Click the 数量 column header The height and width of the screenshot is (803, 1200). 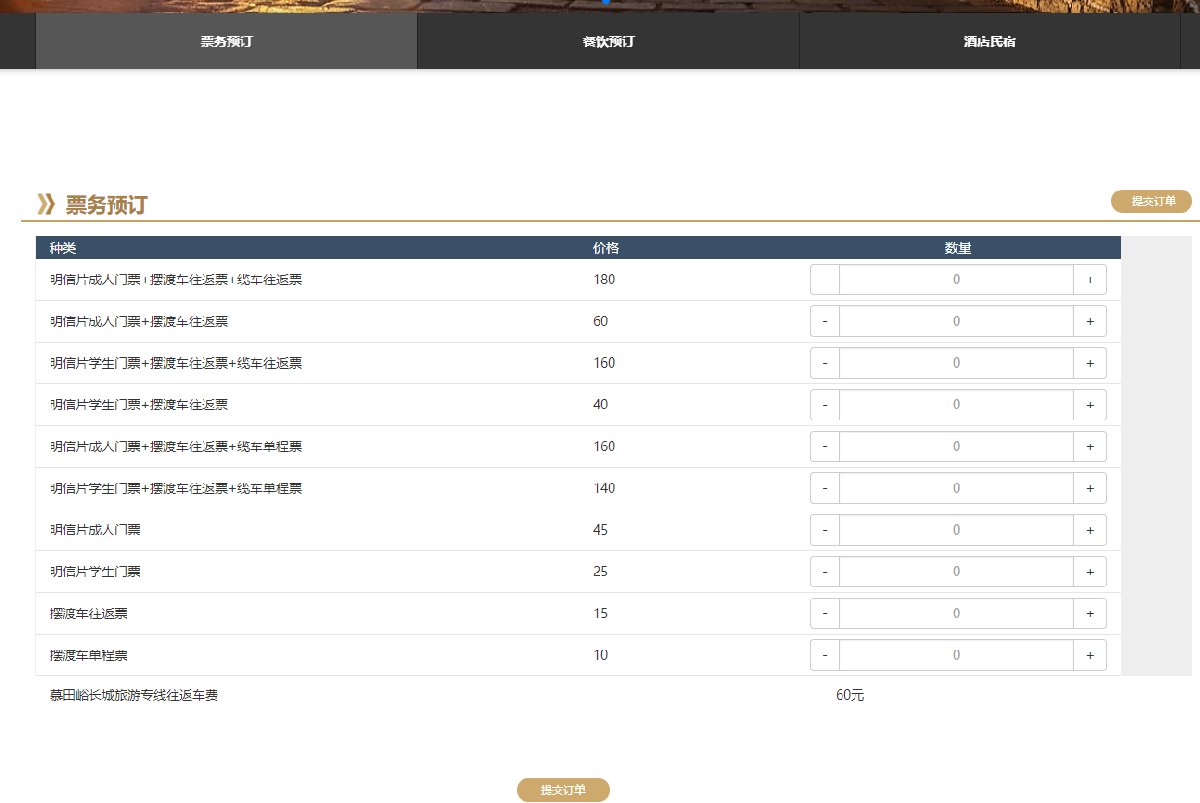(958, 248)
